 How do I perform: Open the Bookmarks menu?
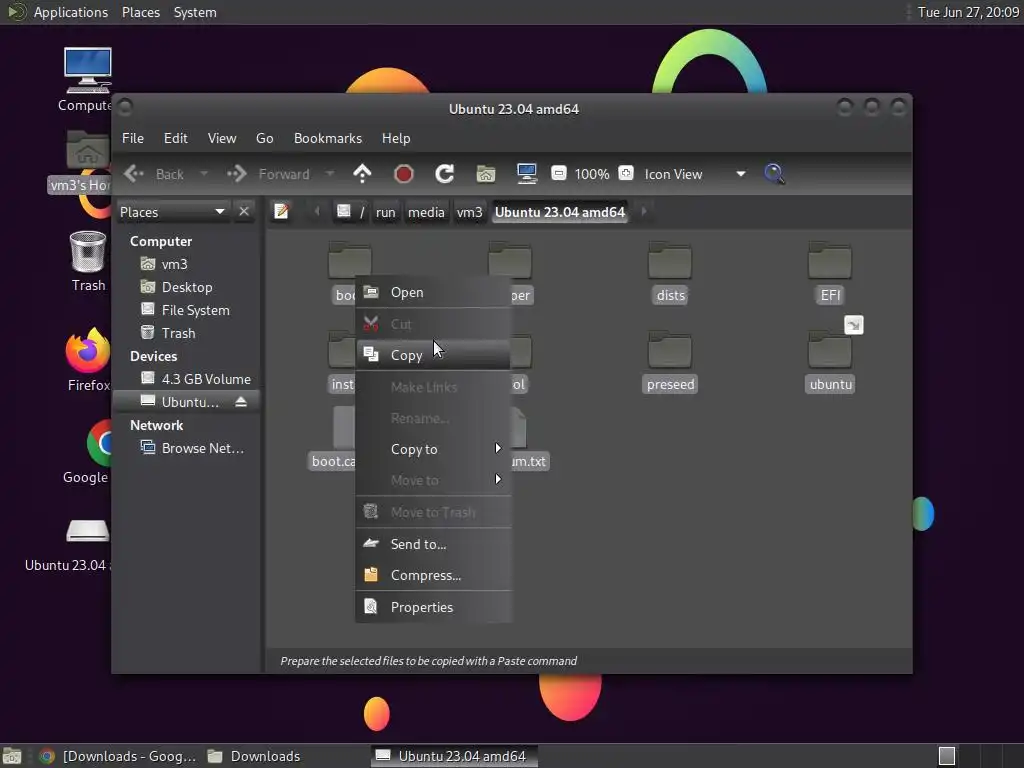(328, 138)
